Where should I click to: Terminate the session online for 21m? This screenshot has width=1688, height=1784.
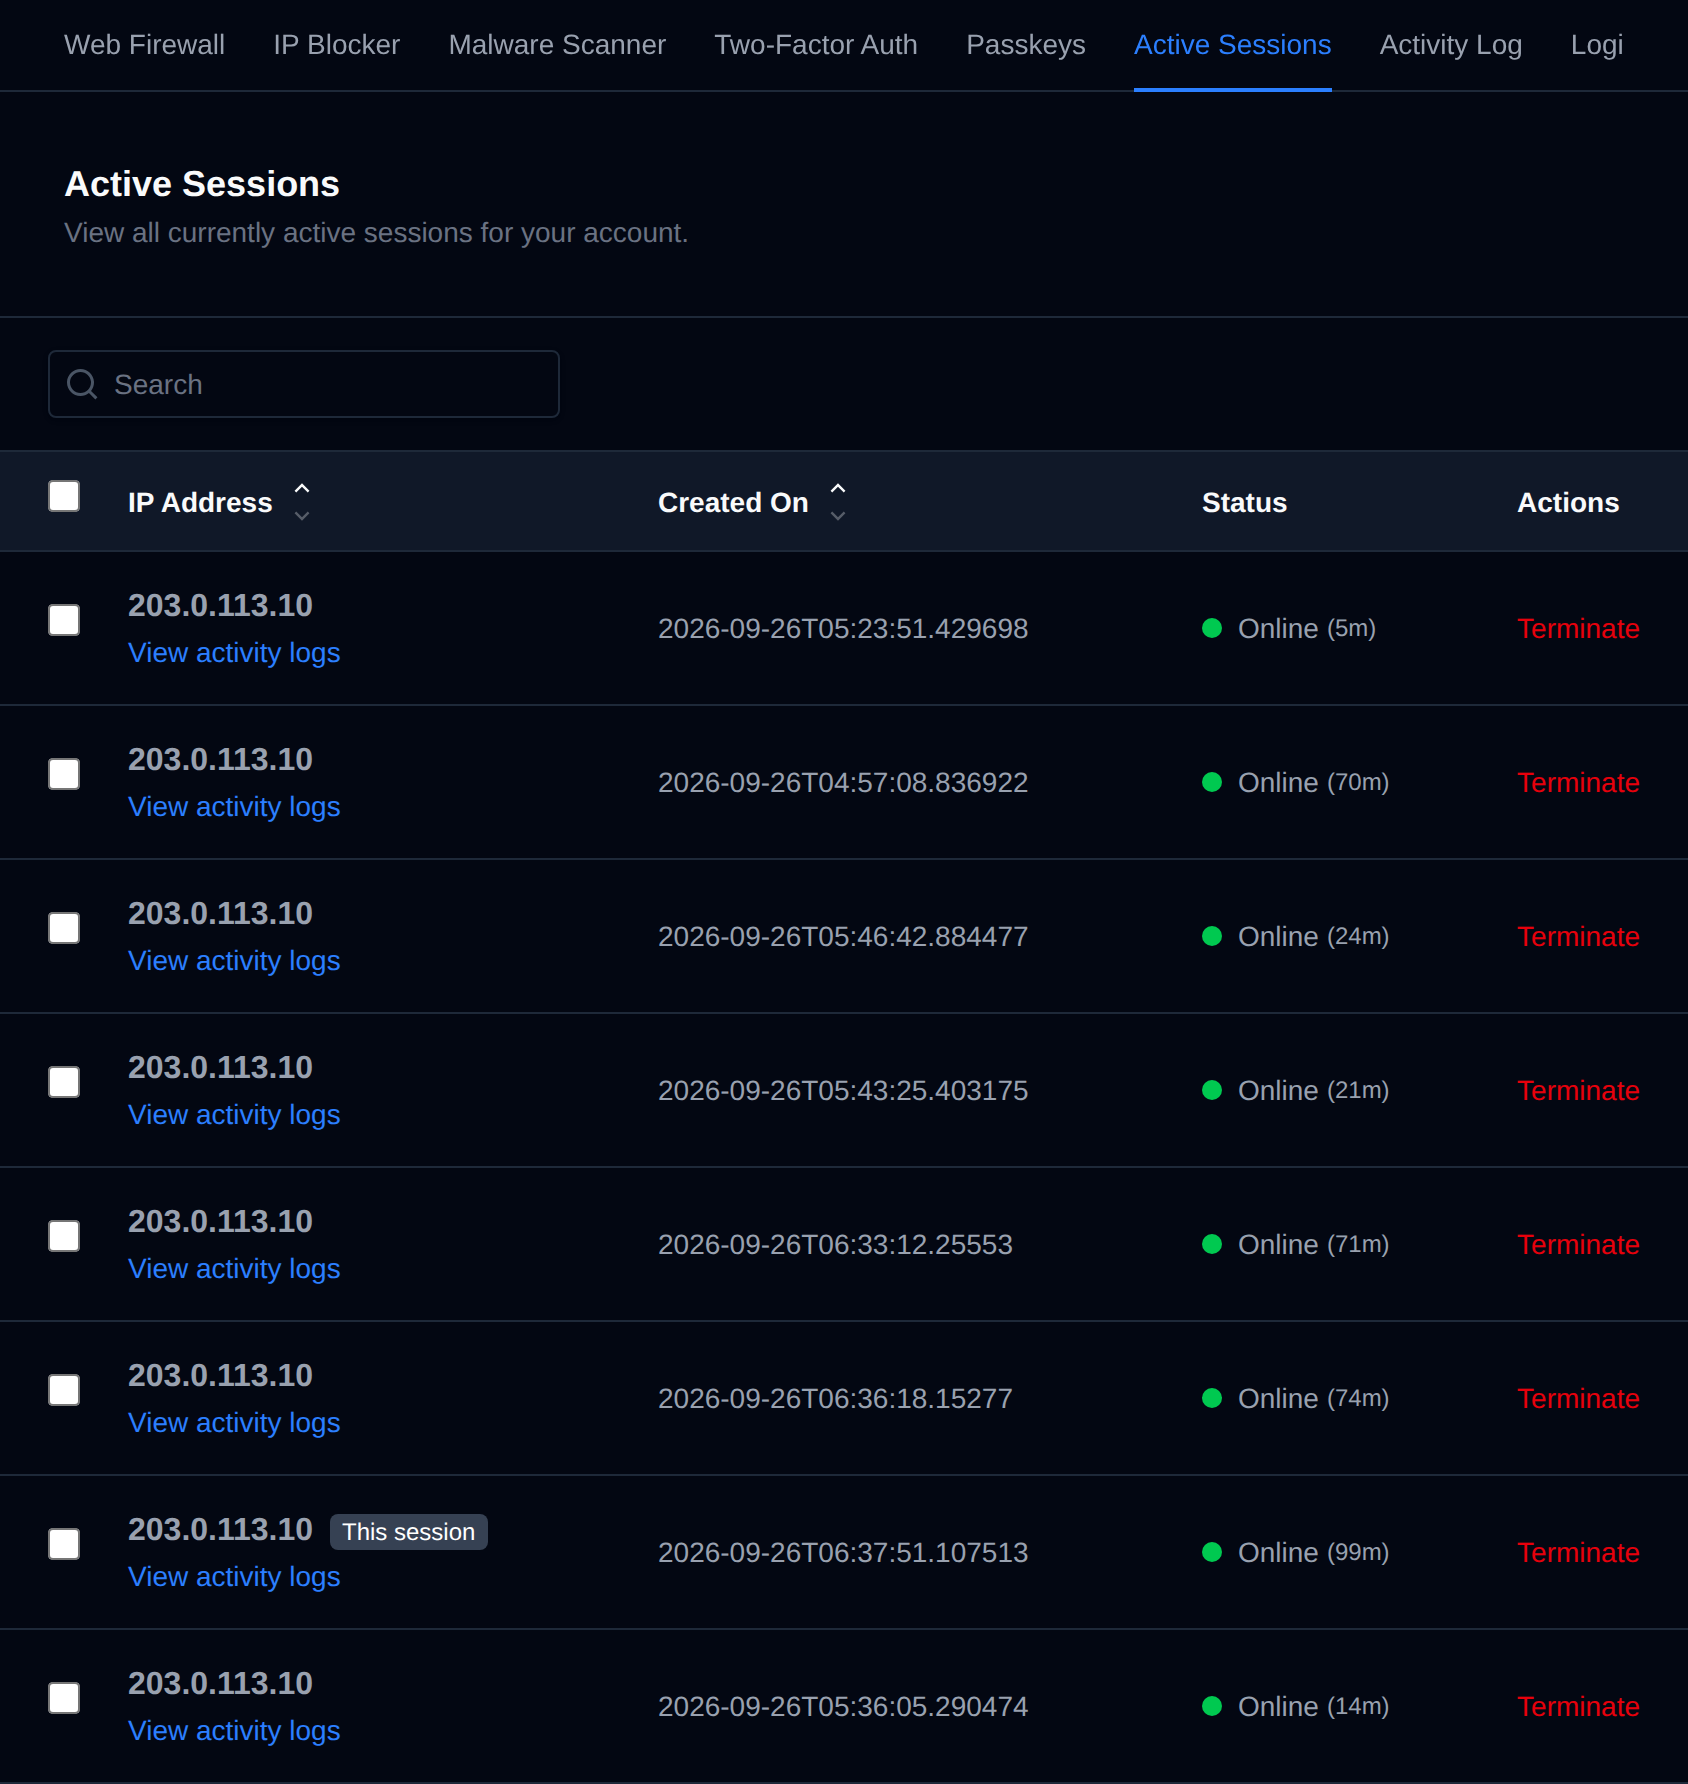point(1578,1091)
